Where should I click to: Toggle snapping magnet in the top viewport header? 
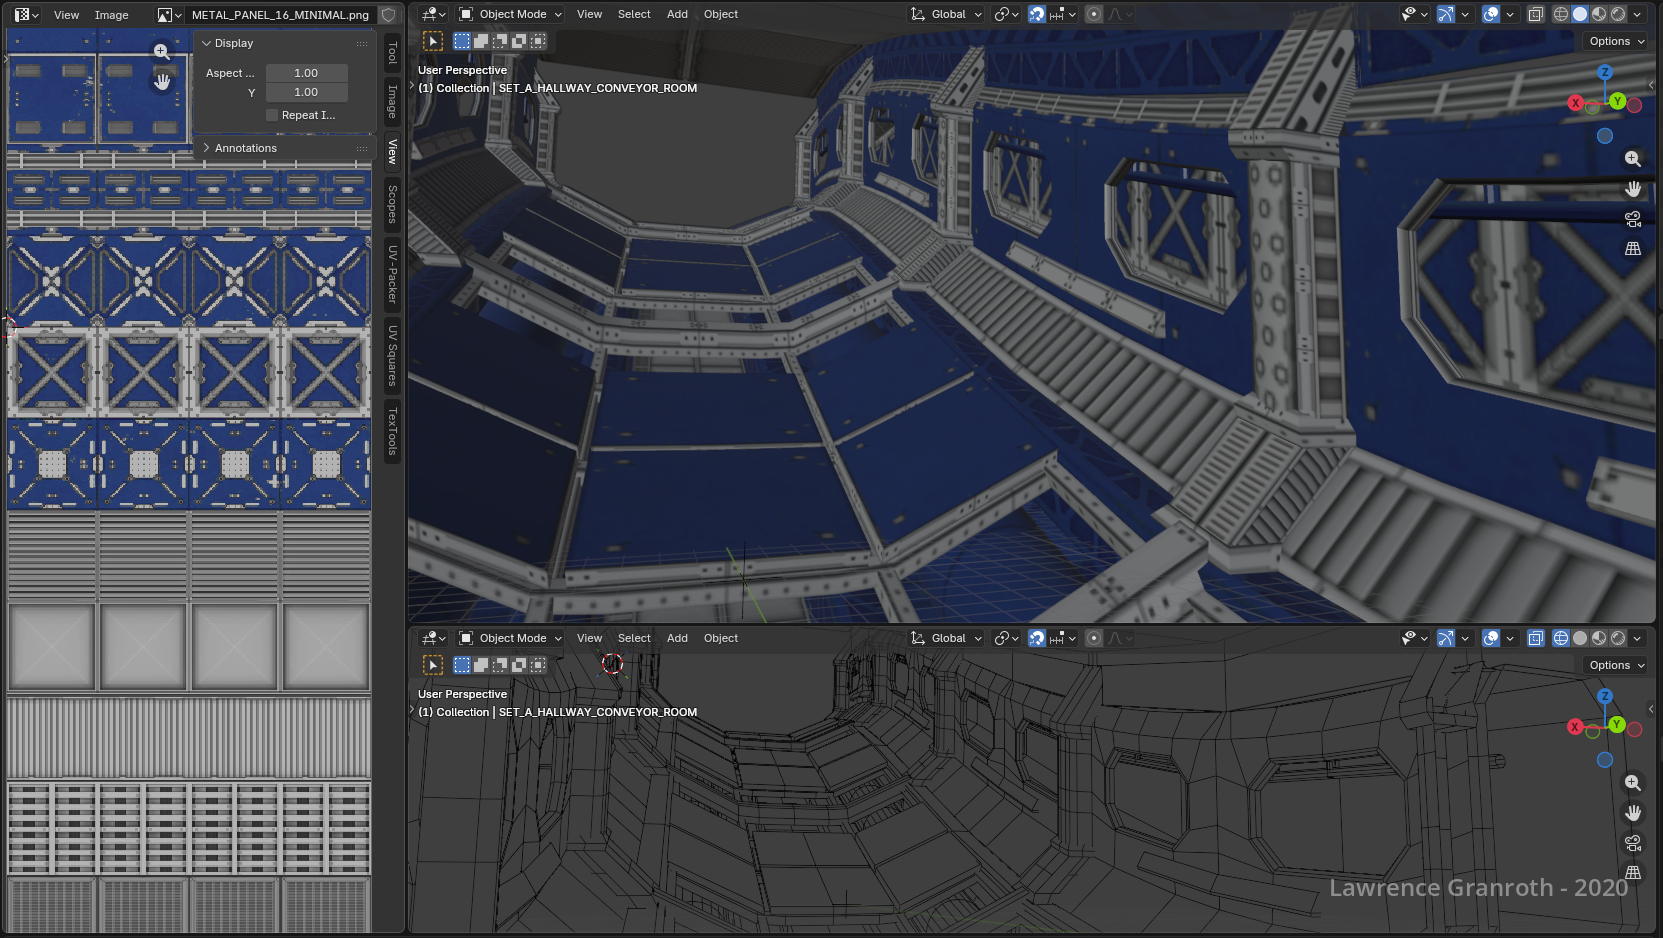(x=1037, y=14)
